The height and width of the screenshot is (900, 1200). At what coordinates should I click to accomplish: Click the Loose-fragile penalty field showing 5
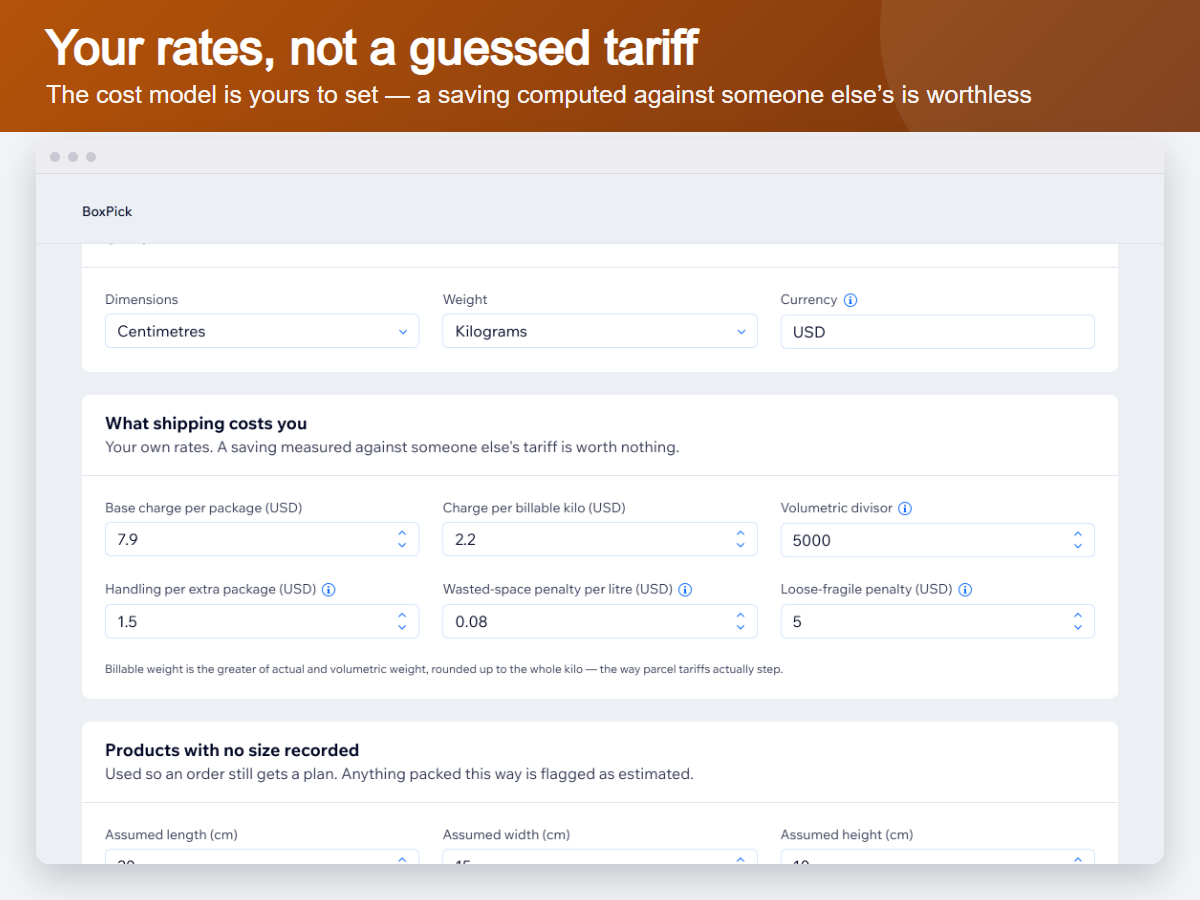pos(938,622)
